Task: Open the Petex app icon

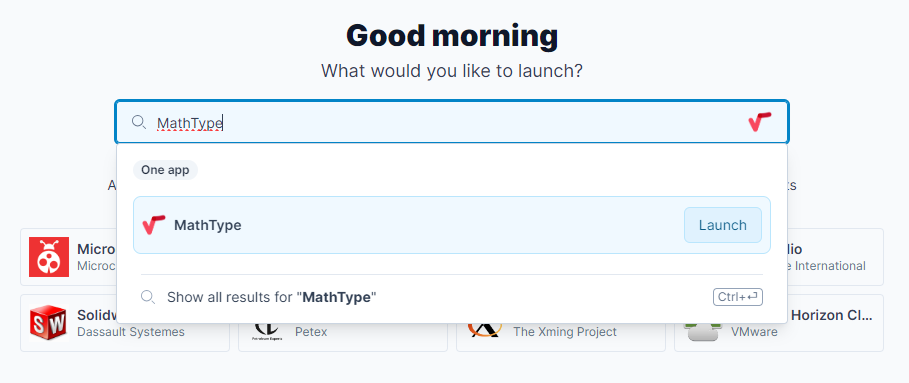Action: click(x=267, y=332)
